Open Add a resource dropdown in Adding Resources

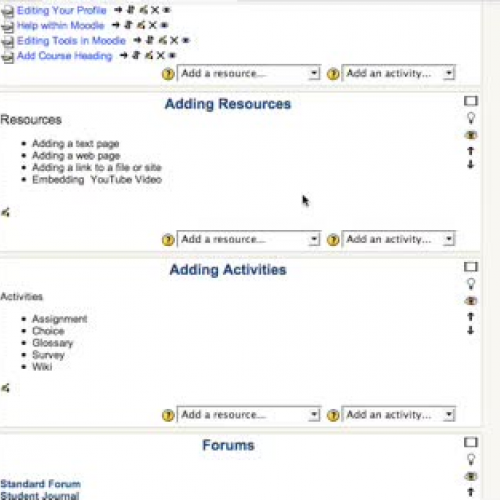[249, 239]
